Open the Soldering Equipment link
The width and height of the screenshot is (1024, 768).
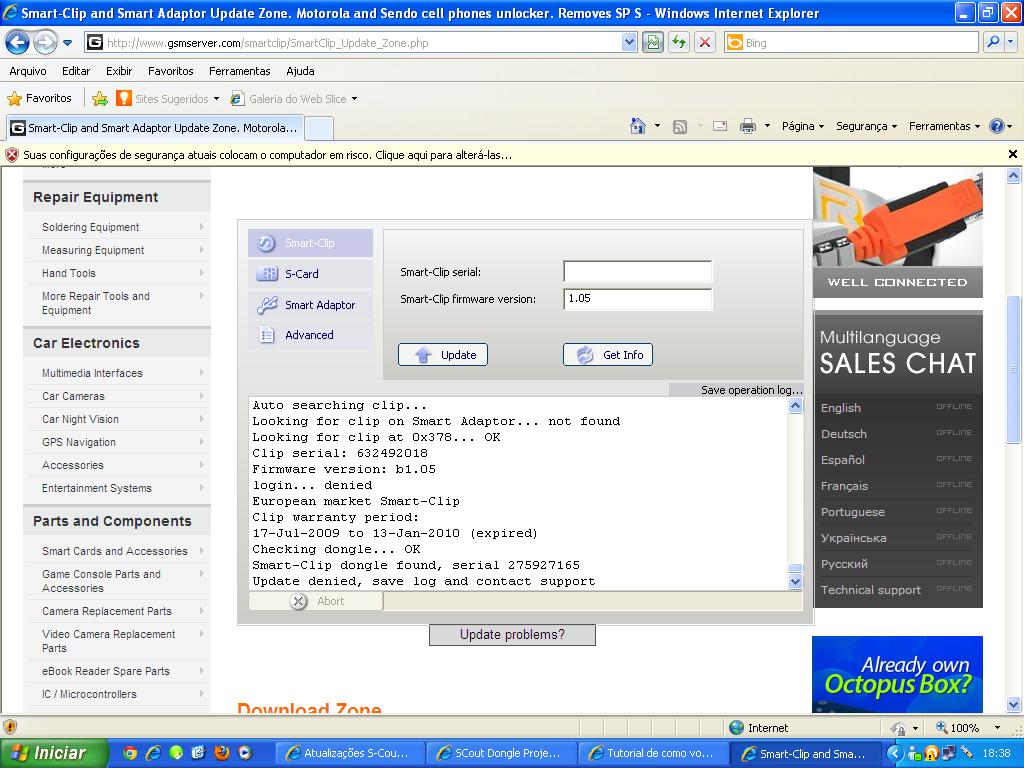click(x=91, y=227)
